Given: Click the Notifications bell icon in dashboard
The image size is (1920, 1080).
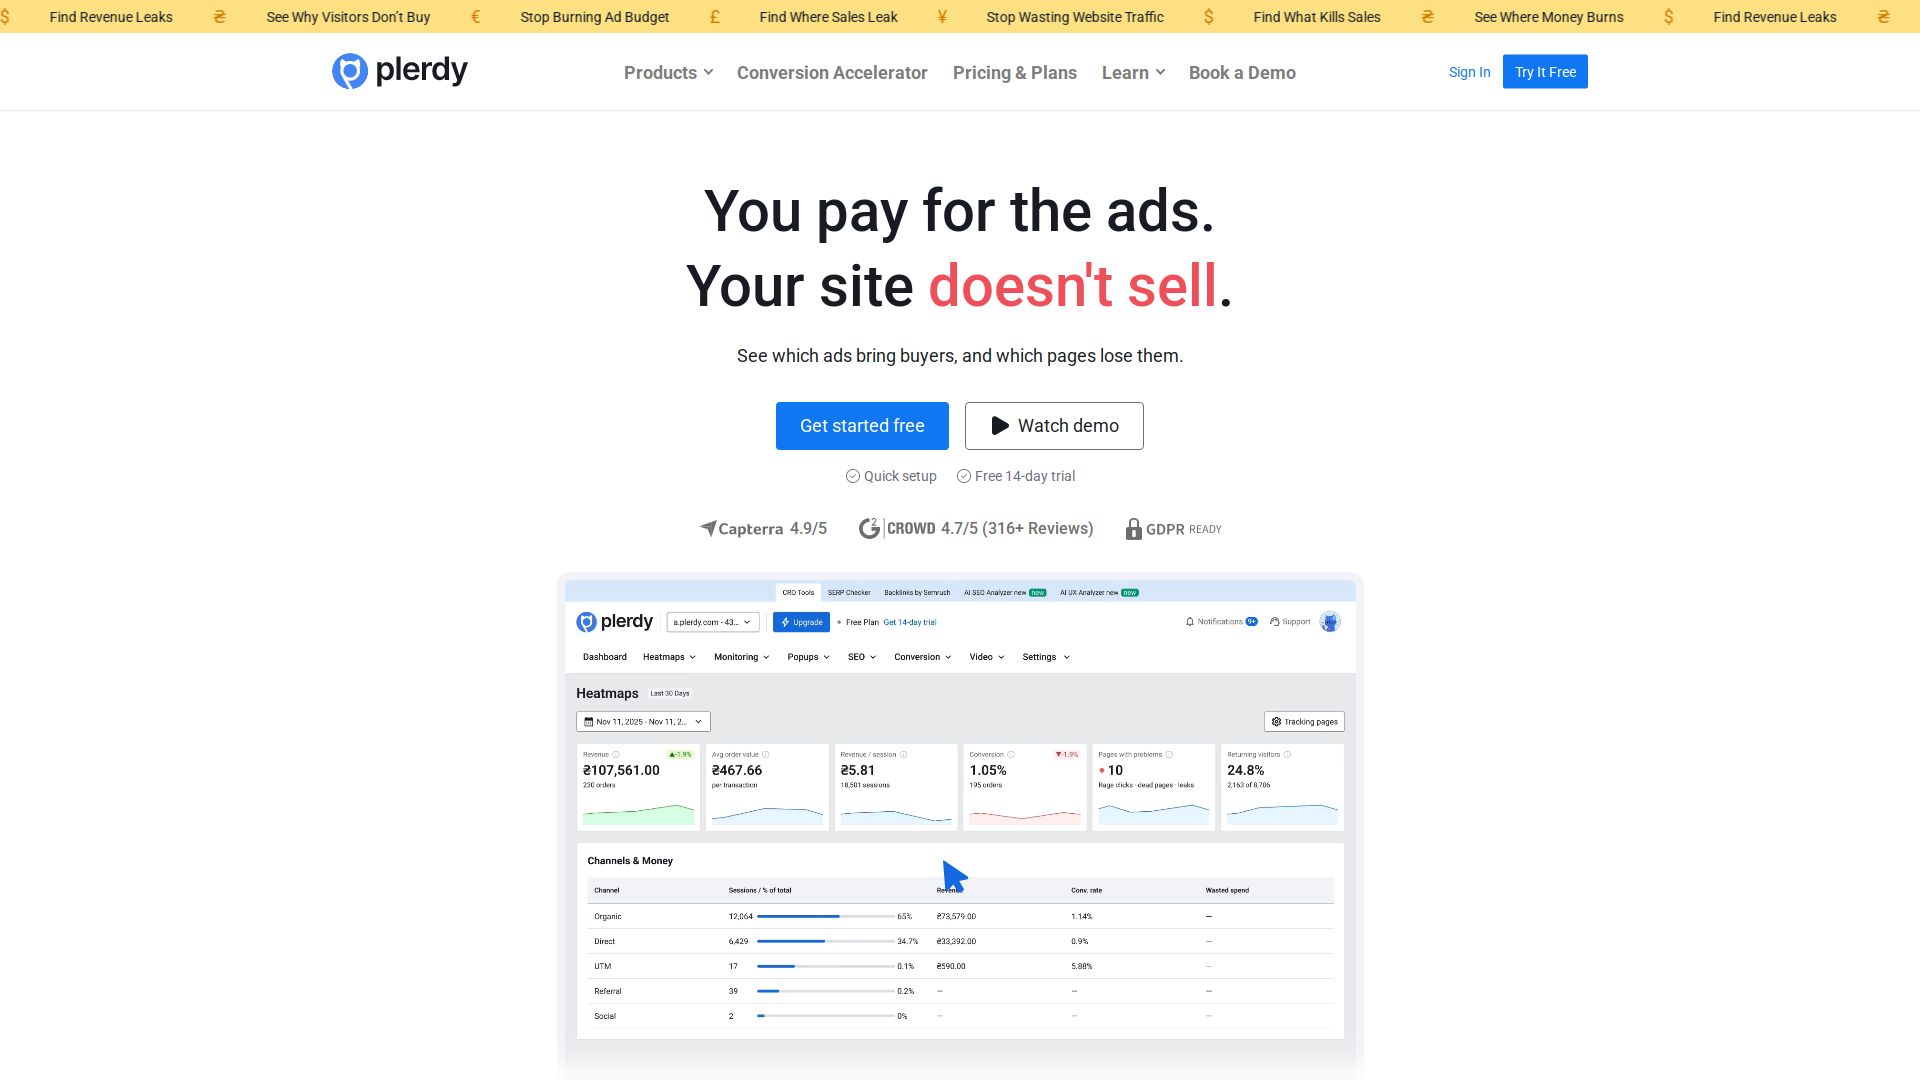Looking at the screenshot, I should (1190, 622).
